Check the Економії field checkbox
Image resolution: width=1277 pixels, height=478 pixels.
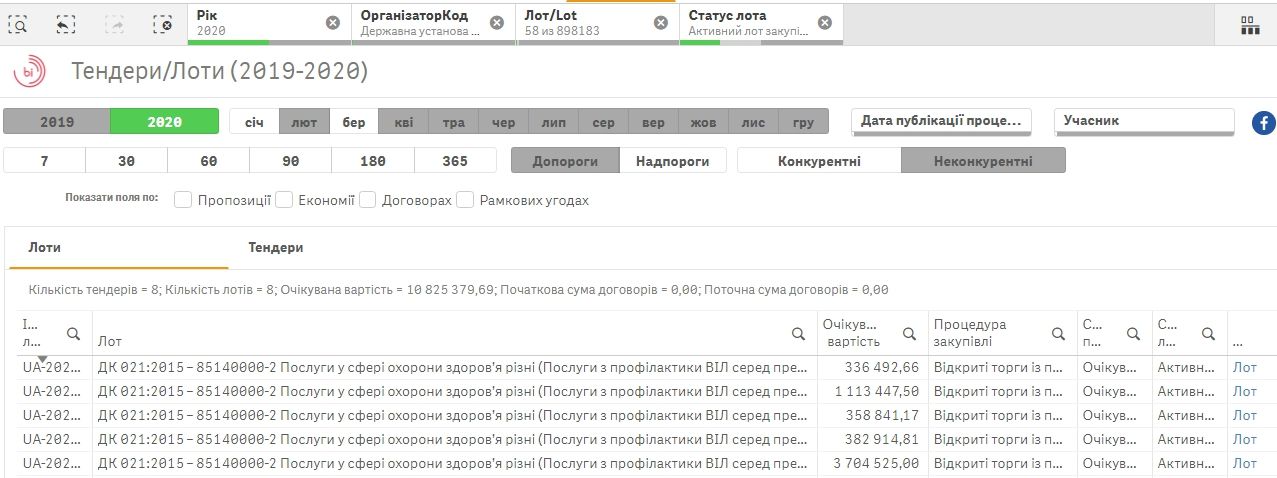(x=284, y=200)
